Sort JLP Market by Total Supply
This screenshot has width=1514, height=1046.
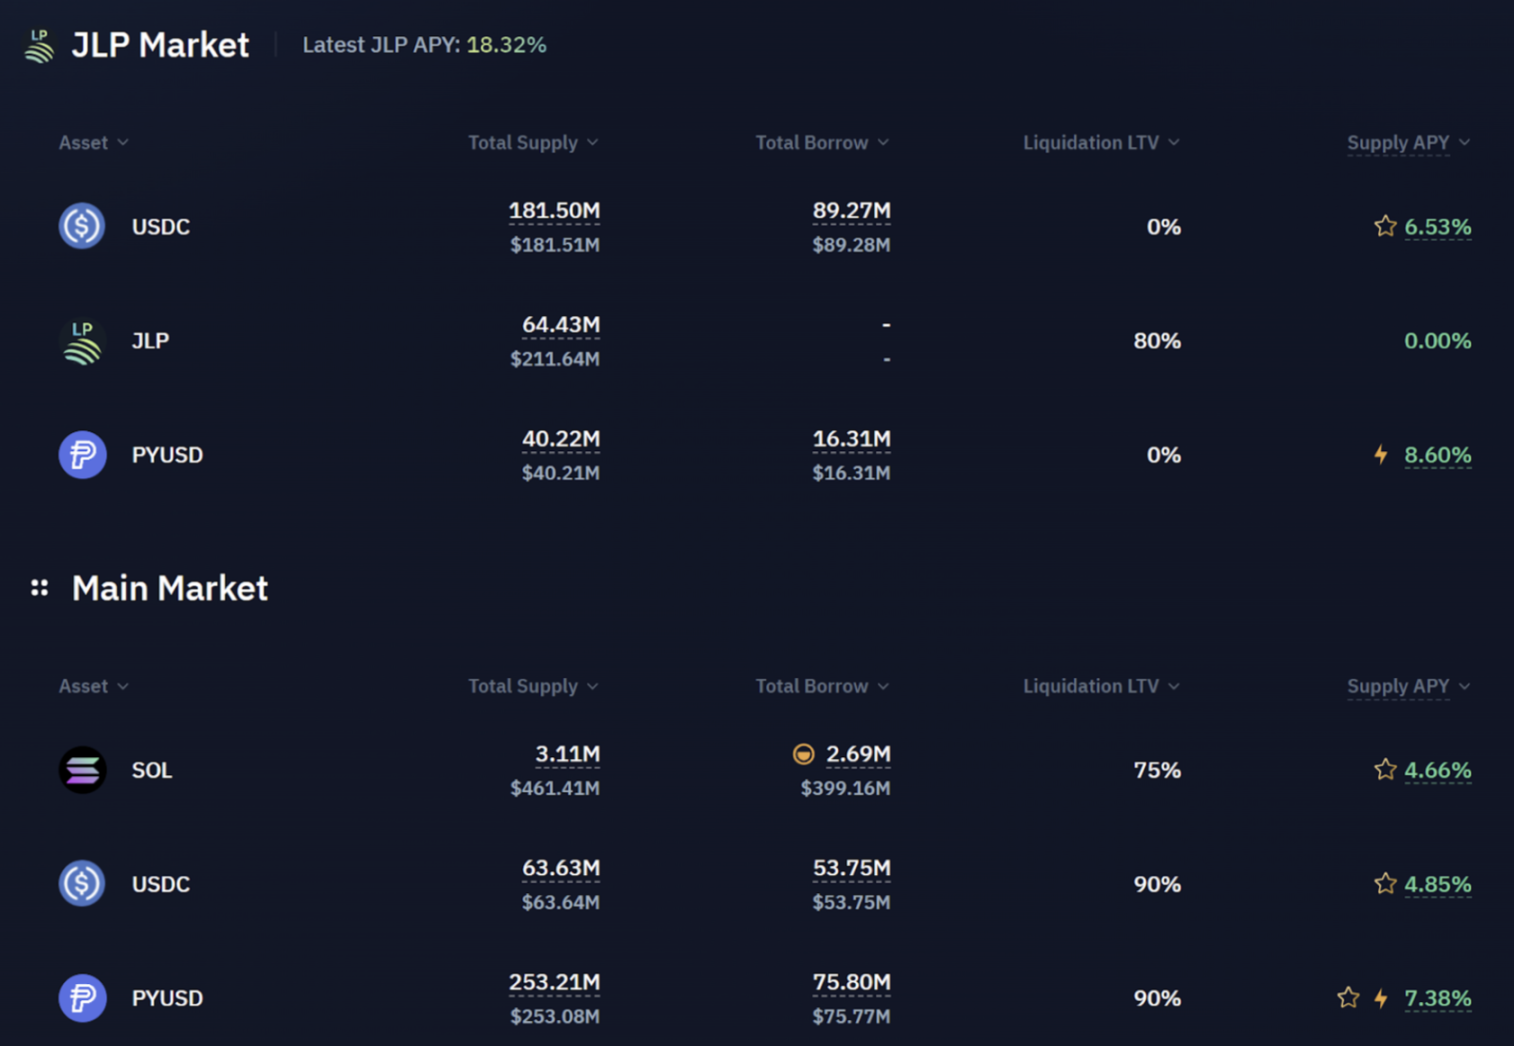pyautogui.click(x=533, y=143)
